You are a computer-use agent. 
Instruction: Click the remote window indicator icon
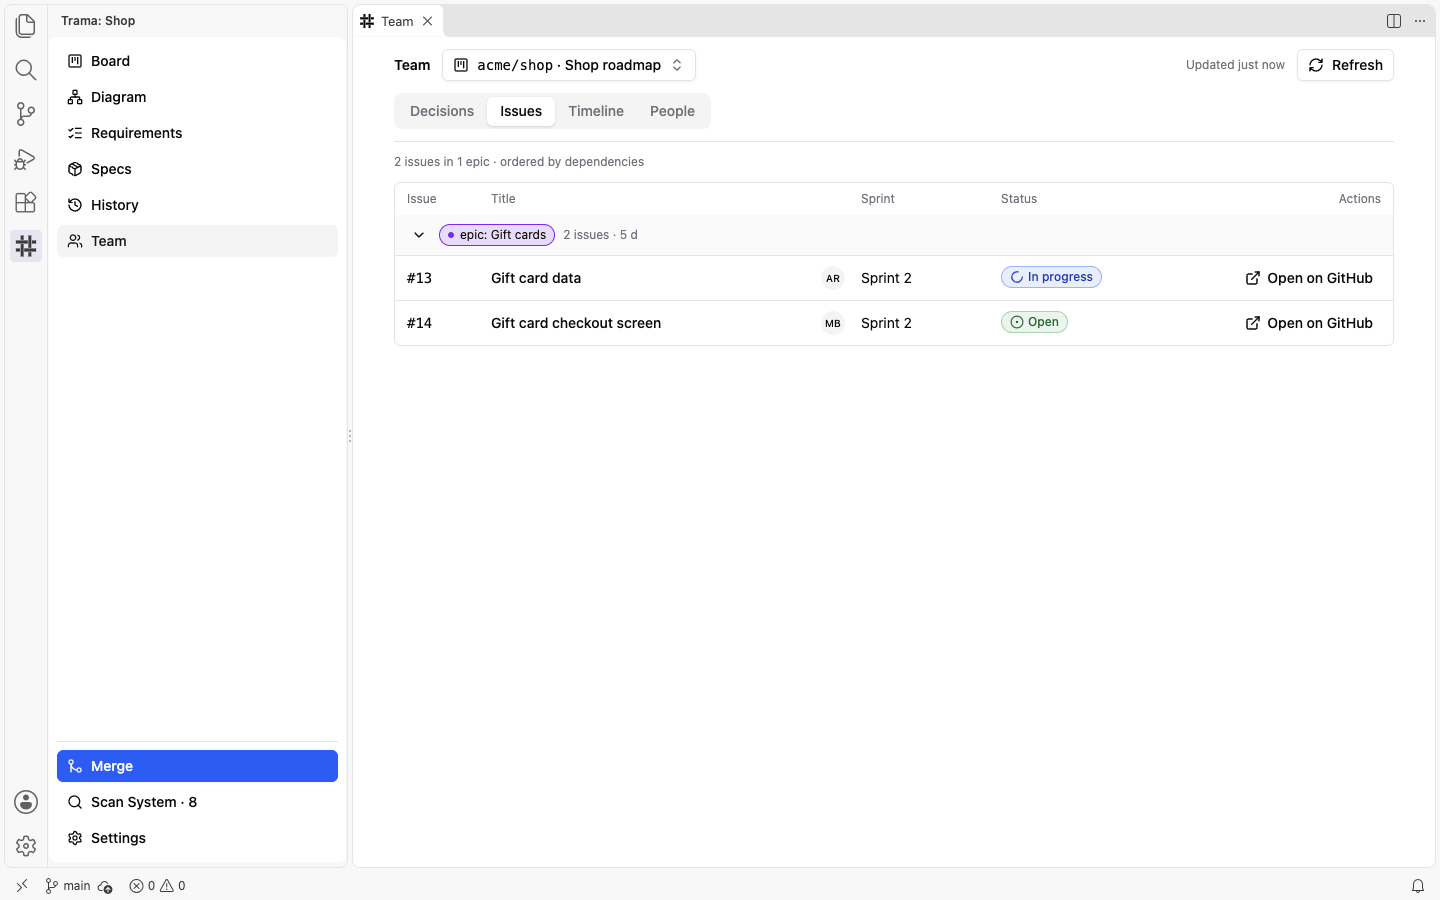pyautogui.click(x=22, y=886)
